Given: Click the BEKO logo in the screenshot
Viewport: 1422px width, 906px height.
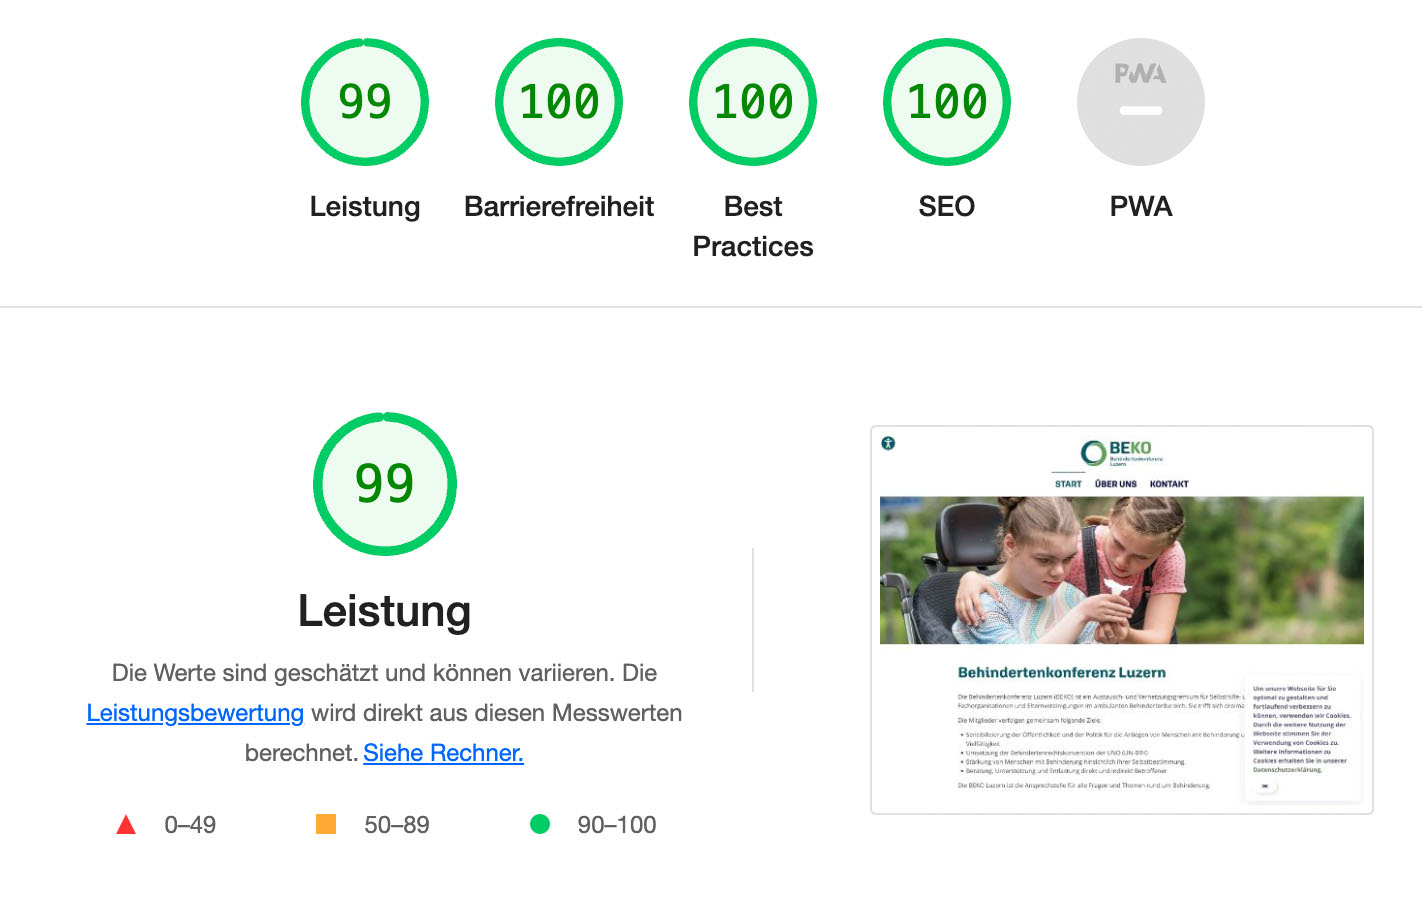Looking at the screenshot, I should [1121, 453].
